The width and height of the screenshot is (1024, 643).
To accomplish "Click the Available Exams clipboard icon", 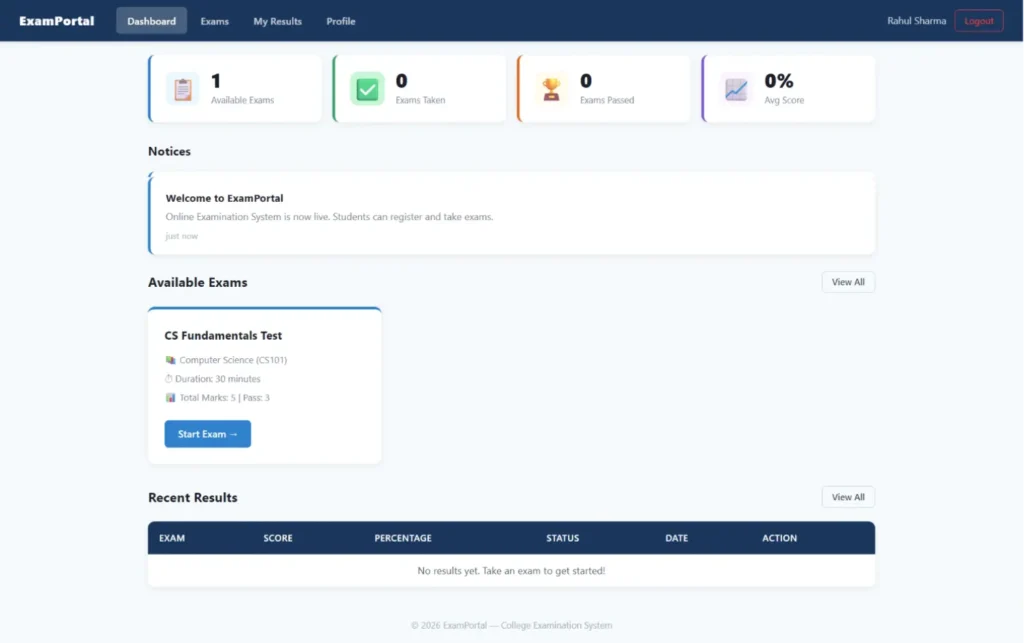I will [x=182, y=89].
